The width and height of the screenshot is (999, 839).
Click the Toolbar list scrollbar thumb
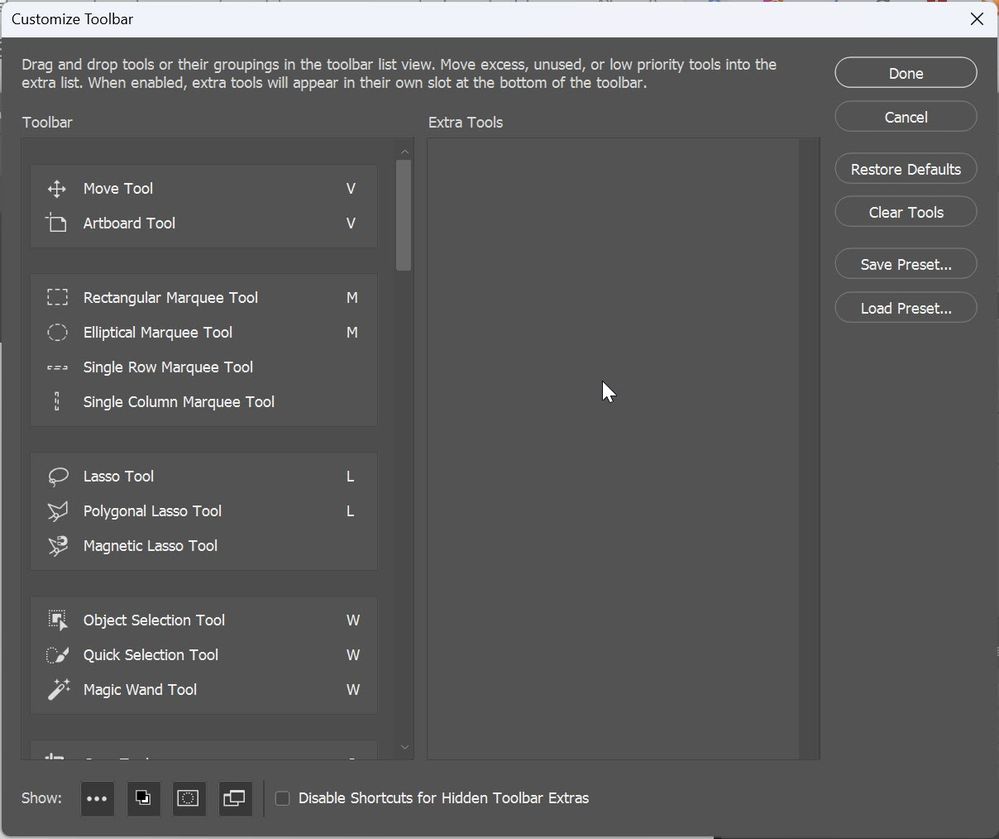tap(403, 215)
